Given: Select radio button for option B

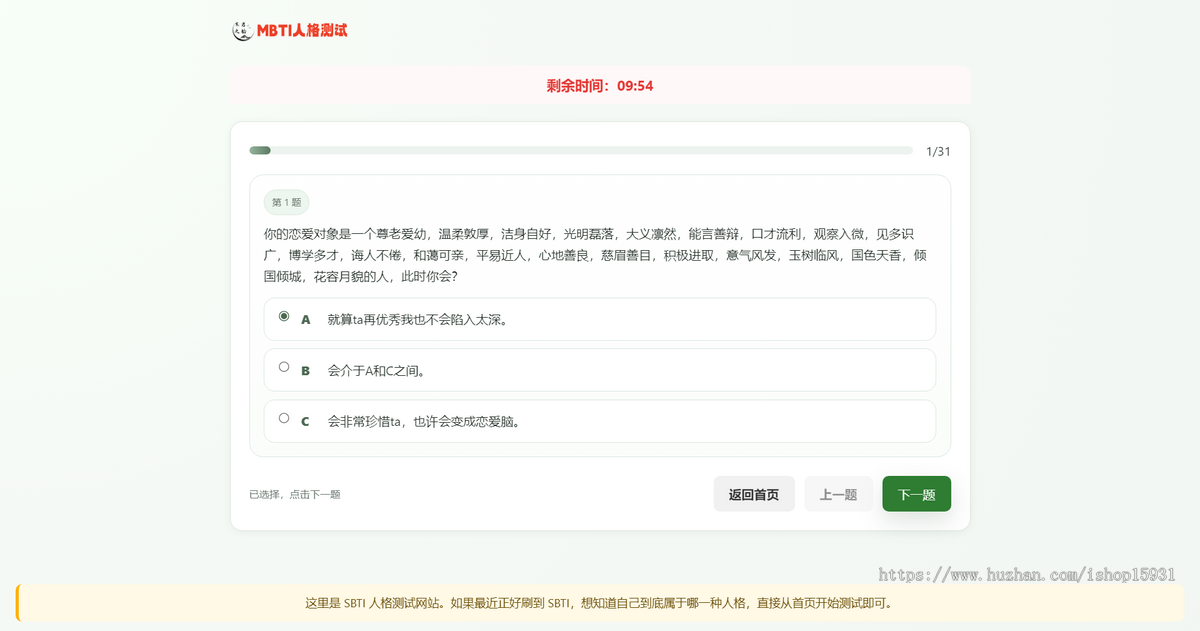Looking at the screenshot, I should (284, 367).
